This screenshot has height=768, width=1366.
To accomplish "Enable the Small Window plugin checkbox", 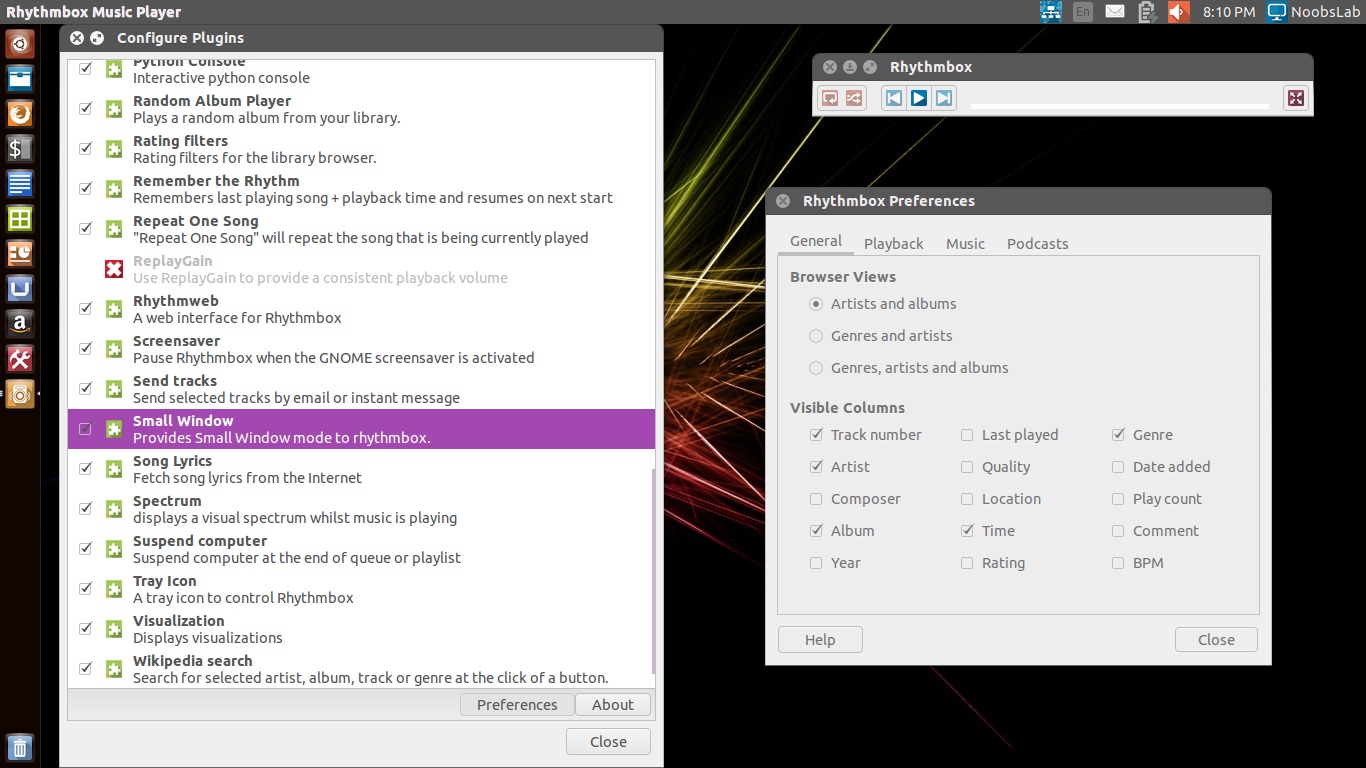I will pos(85,429).
